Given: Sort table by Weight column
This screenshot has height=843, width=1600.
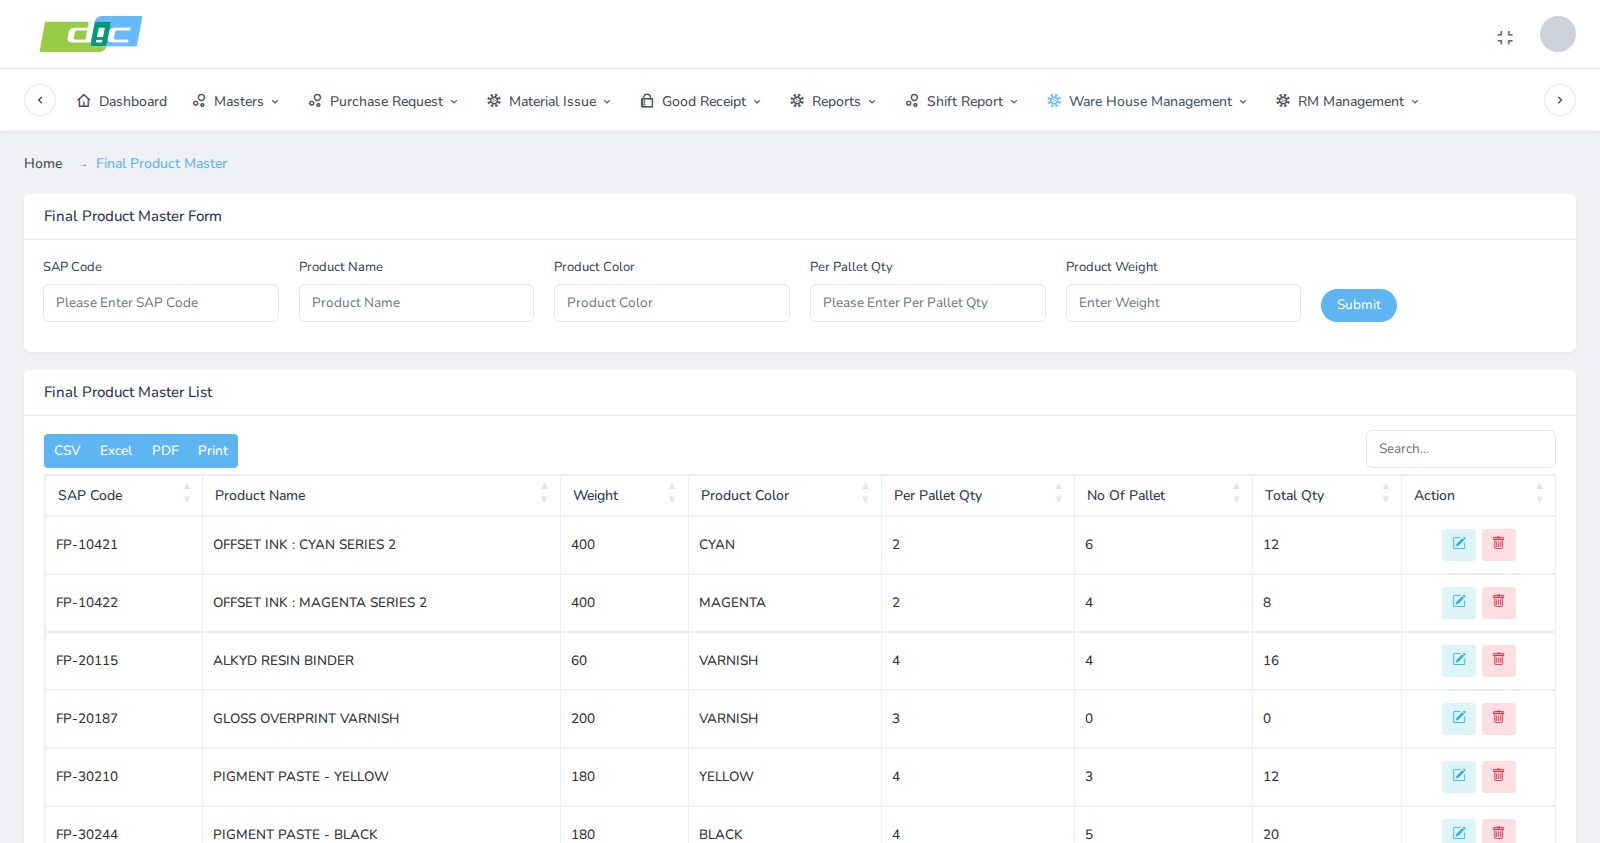Looking at the screenshot, I should [624, 495].
